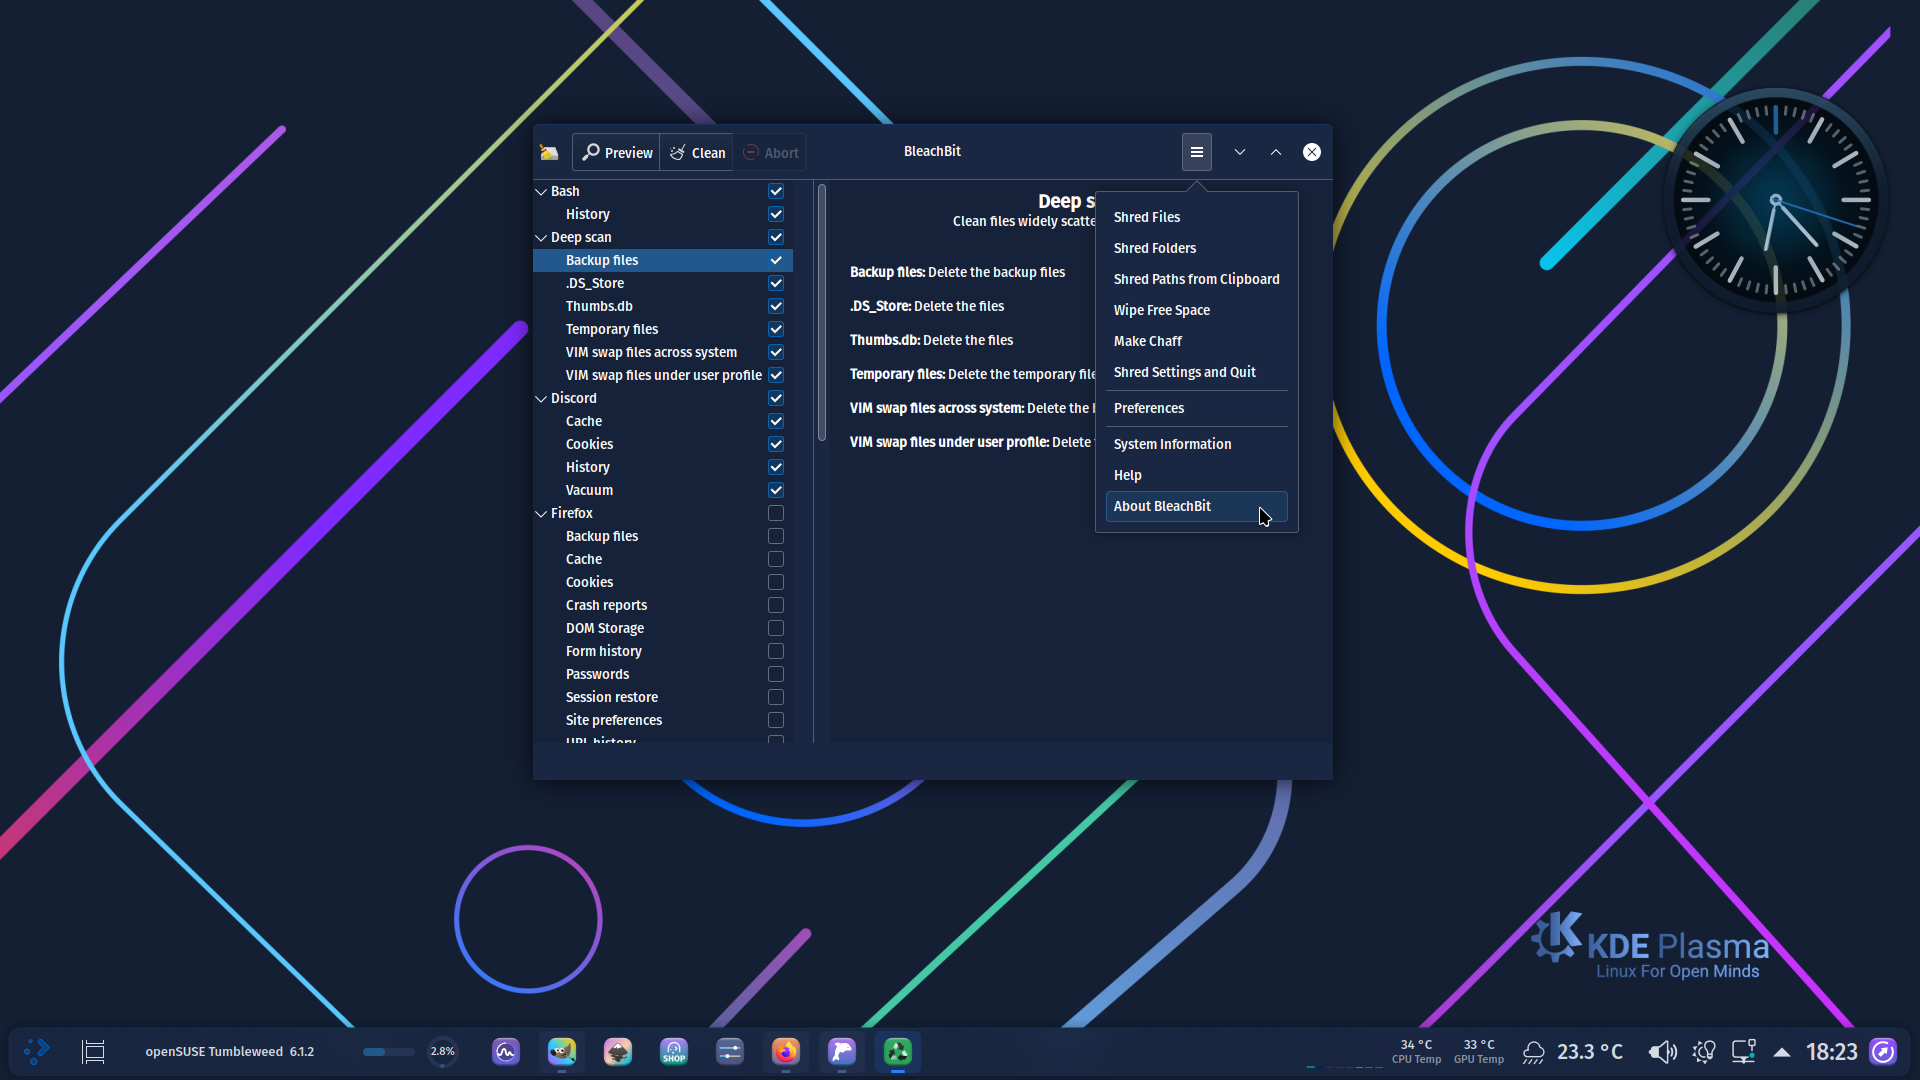Image resolution: width=1920 pixels, height=1080 pixels.
Task: Open System Settings sliders icon
Action: pyautogui.click(x=730, y=1052)
